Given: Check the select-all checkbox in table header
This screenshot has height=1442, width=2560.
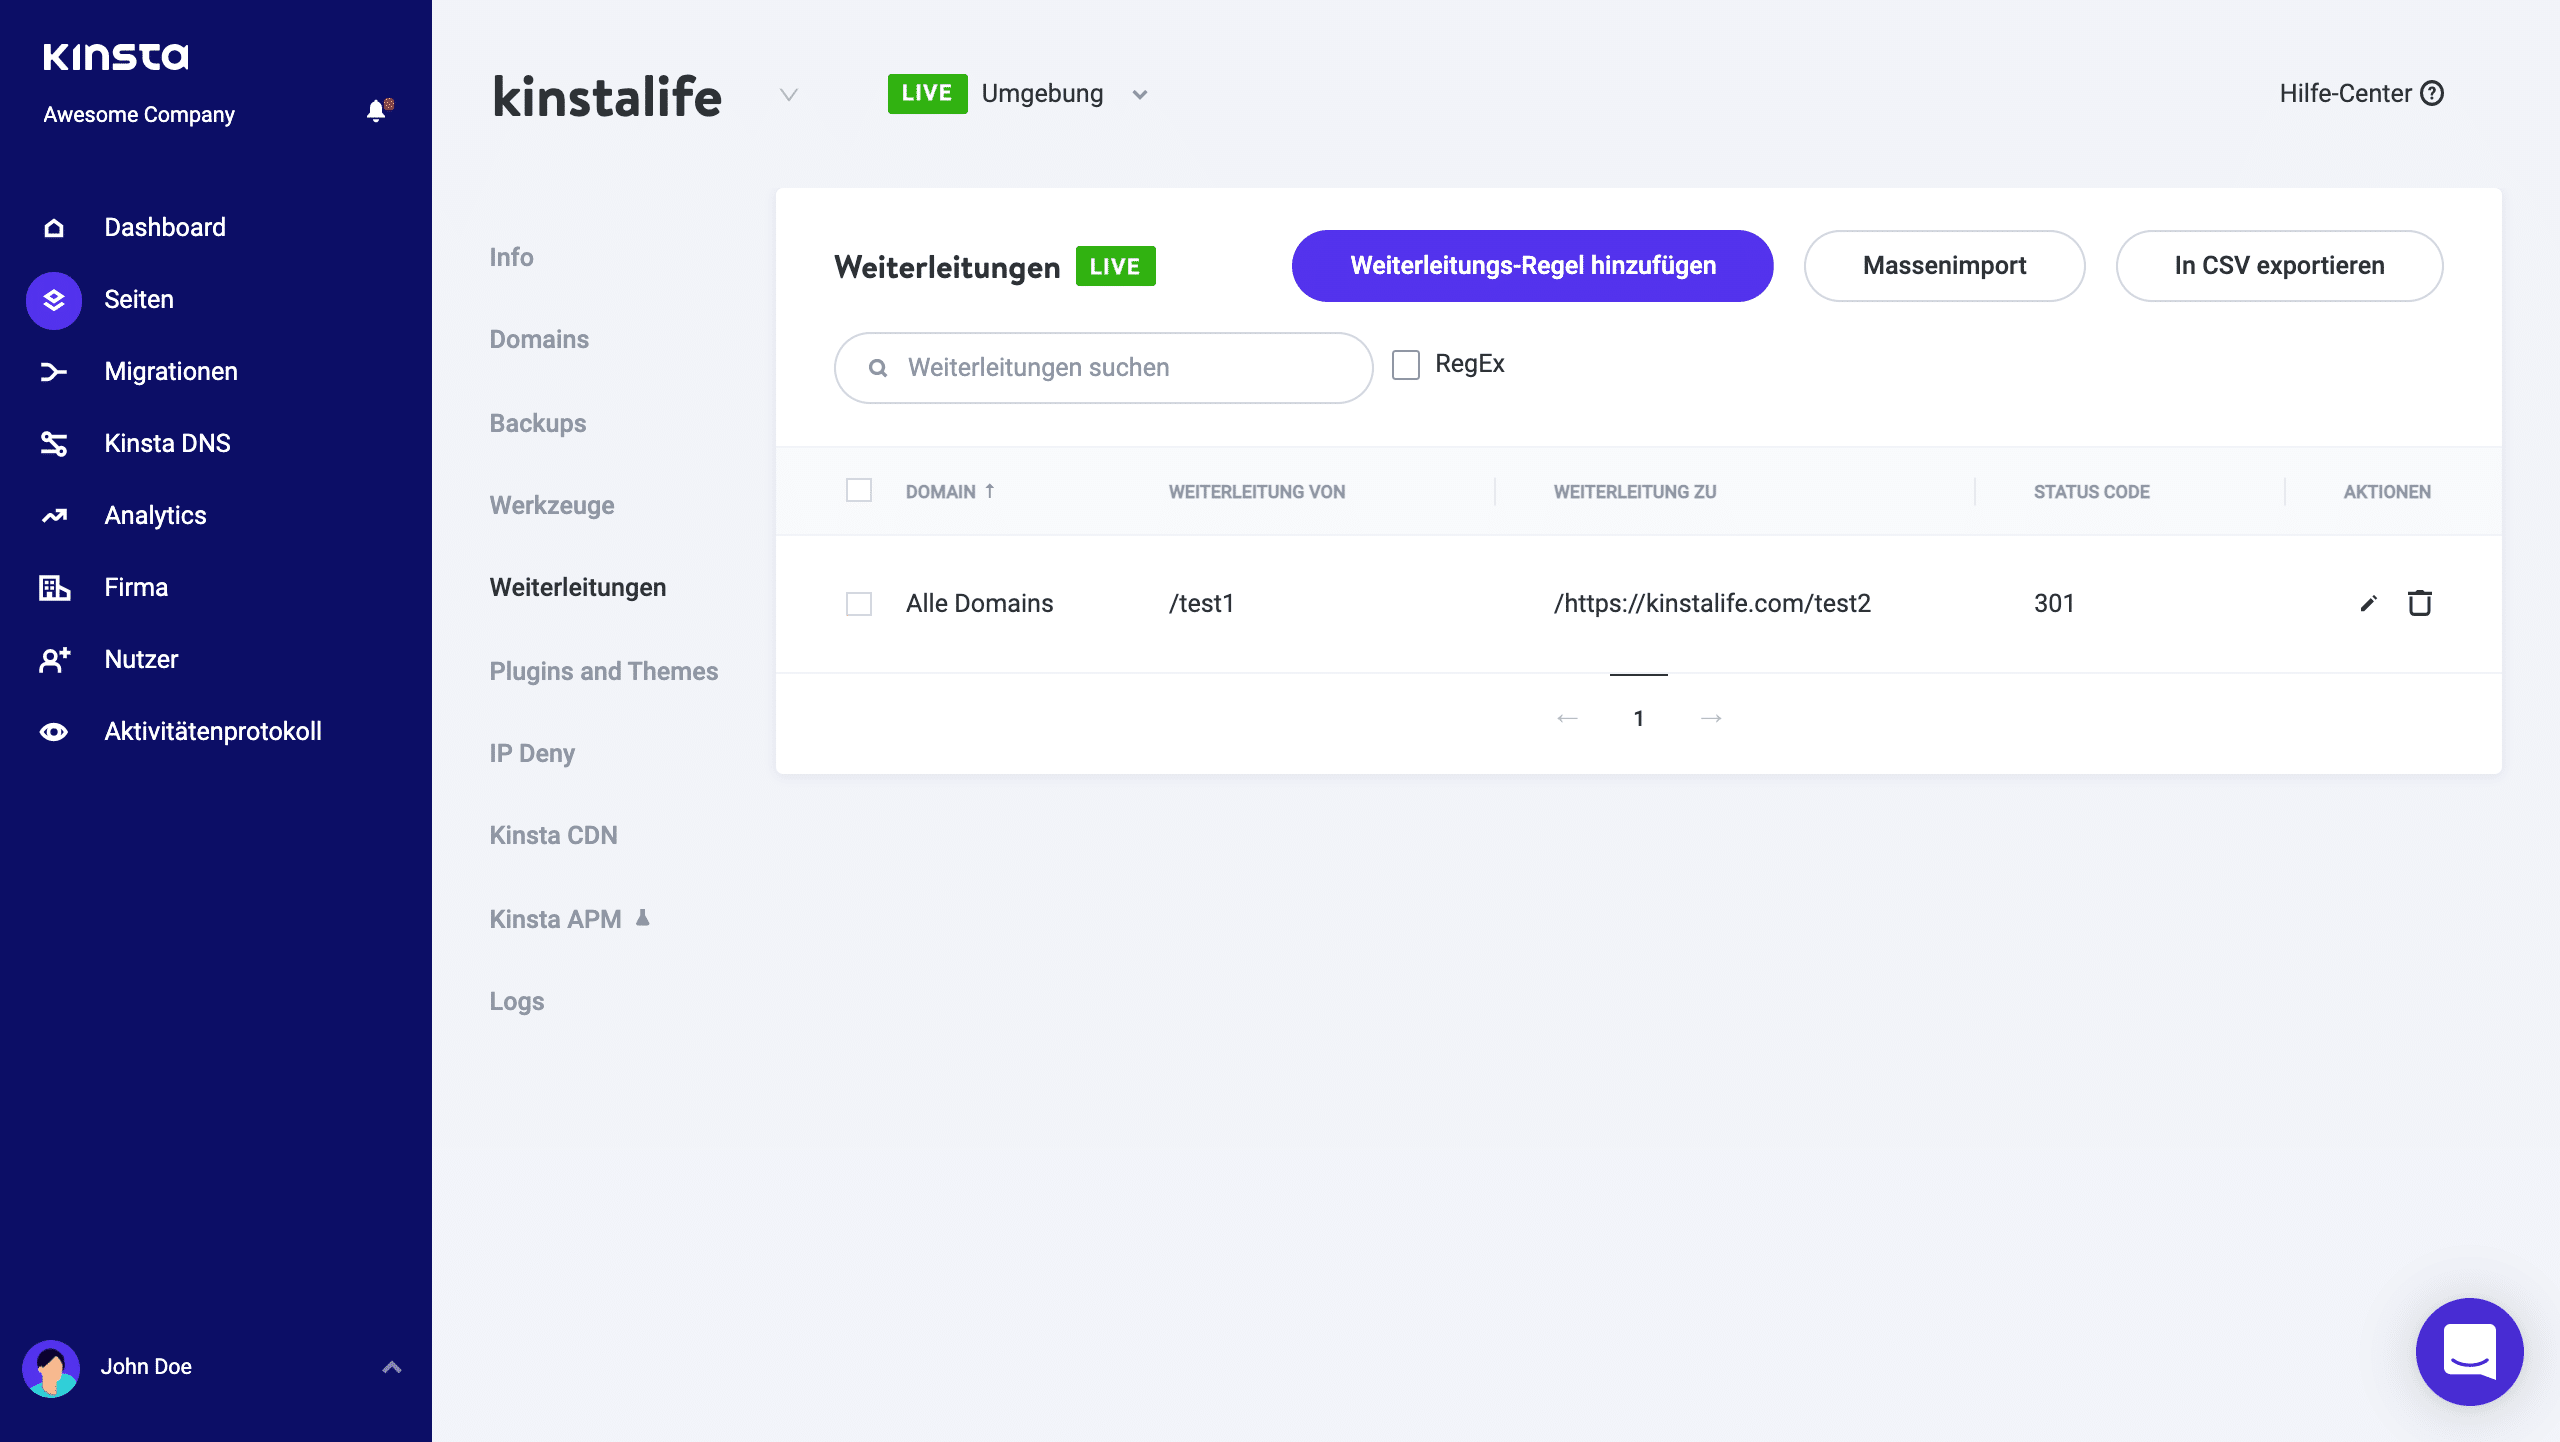Looking at the screenshot, I should pos(860,490).
